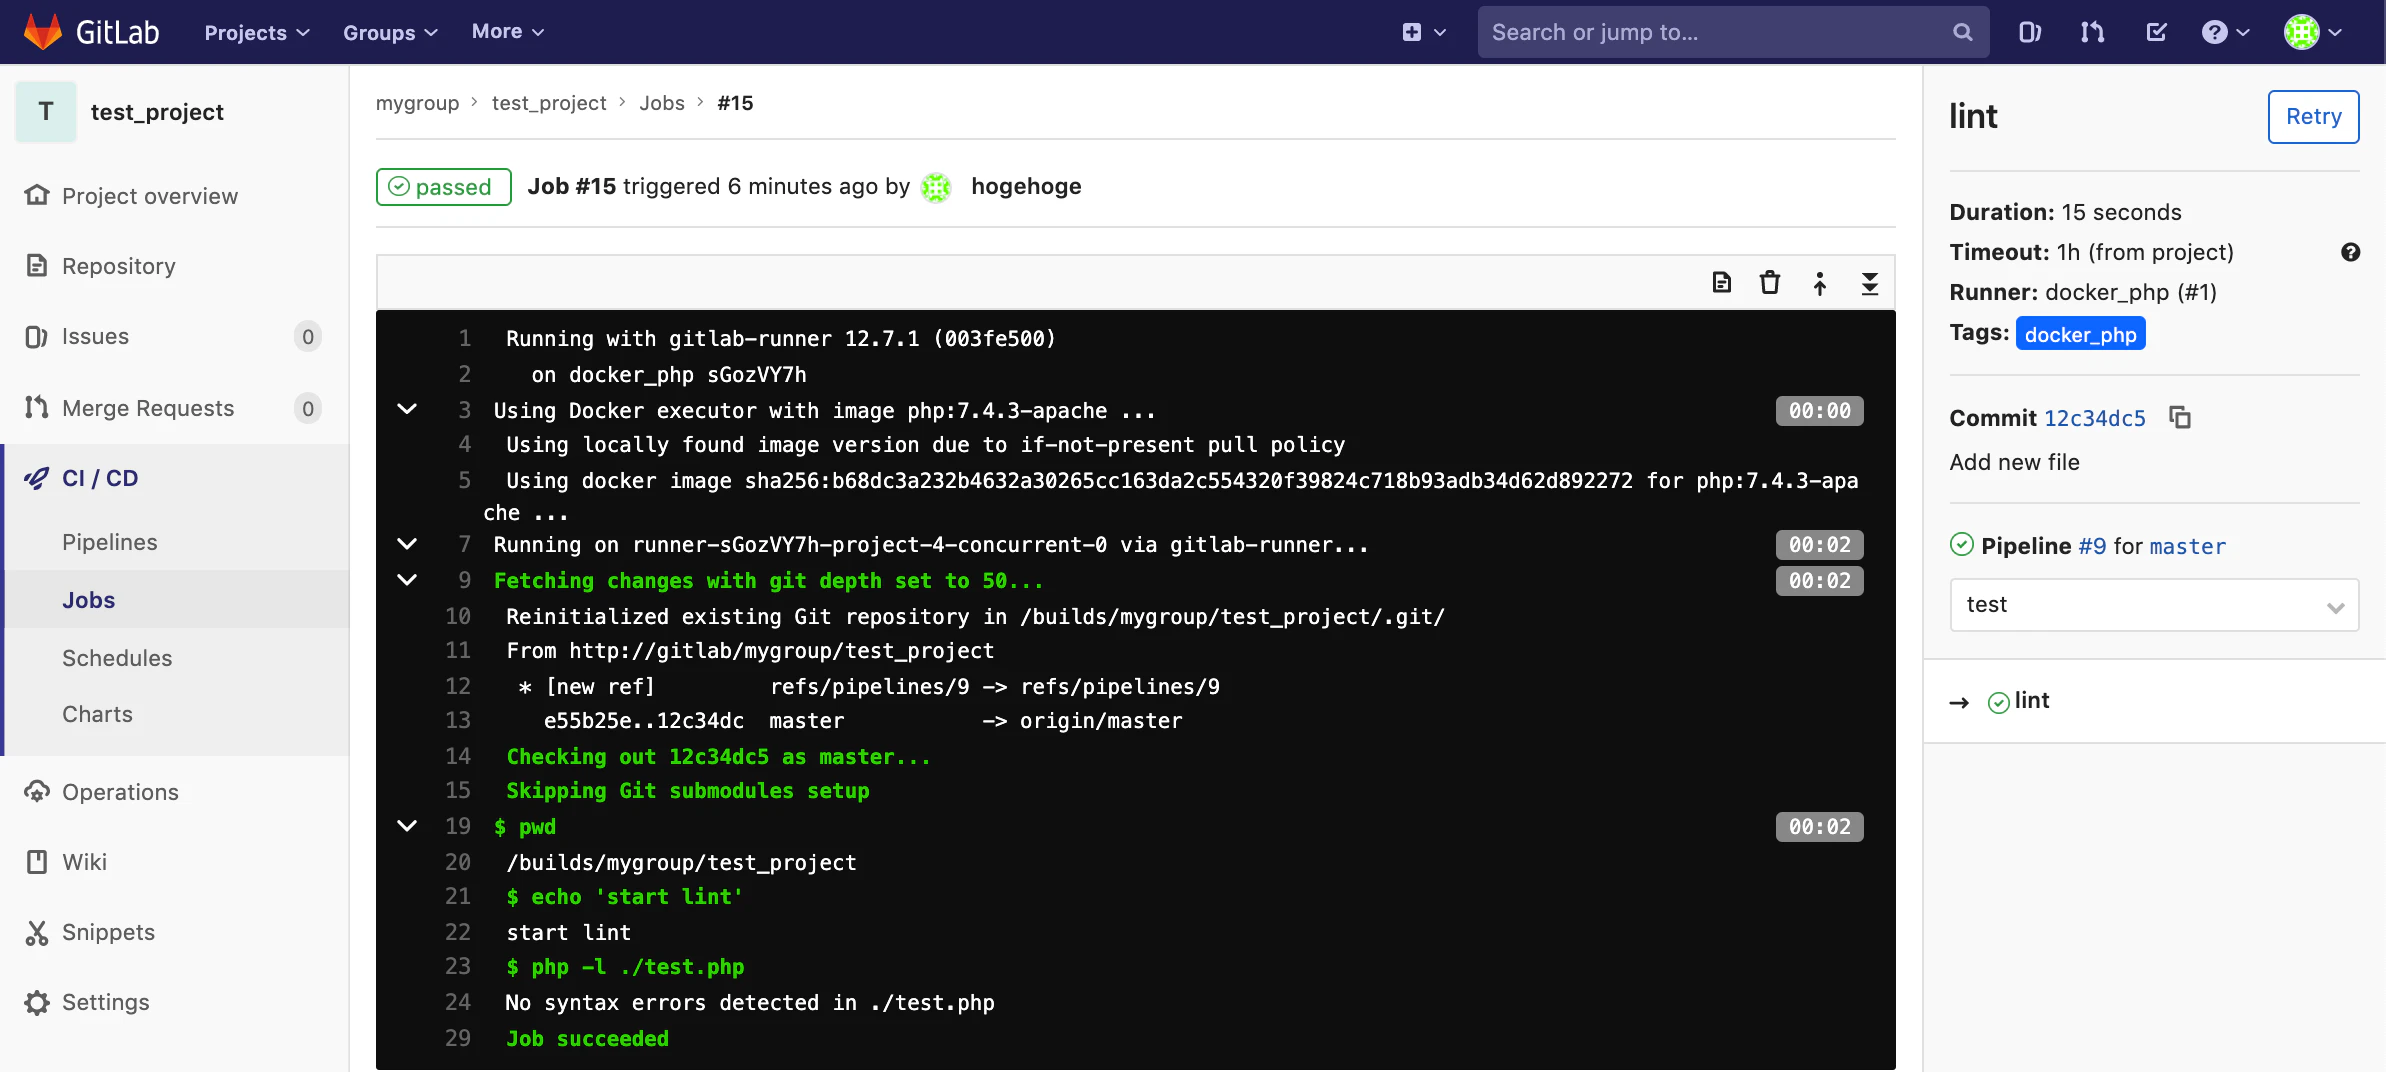The height and width of the screenshot is (1072, 2386).
Task: Click mygroup breadcrumb link
Action: 417,103
